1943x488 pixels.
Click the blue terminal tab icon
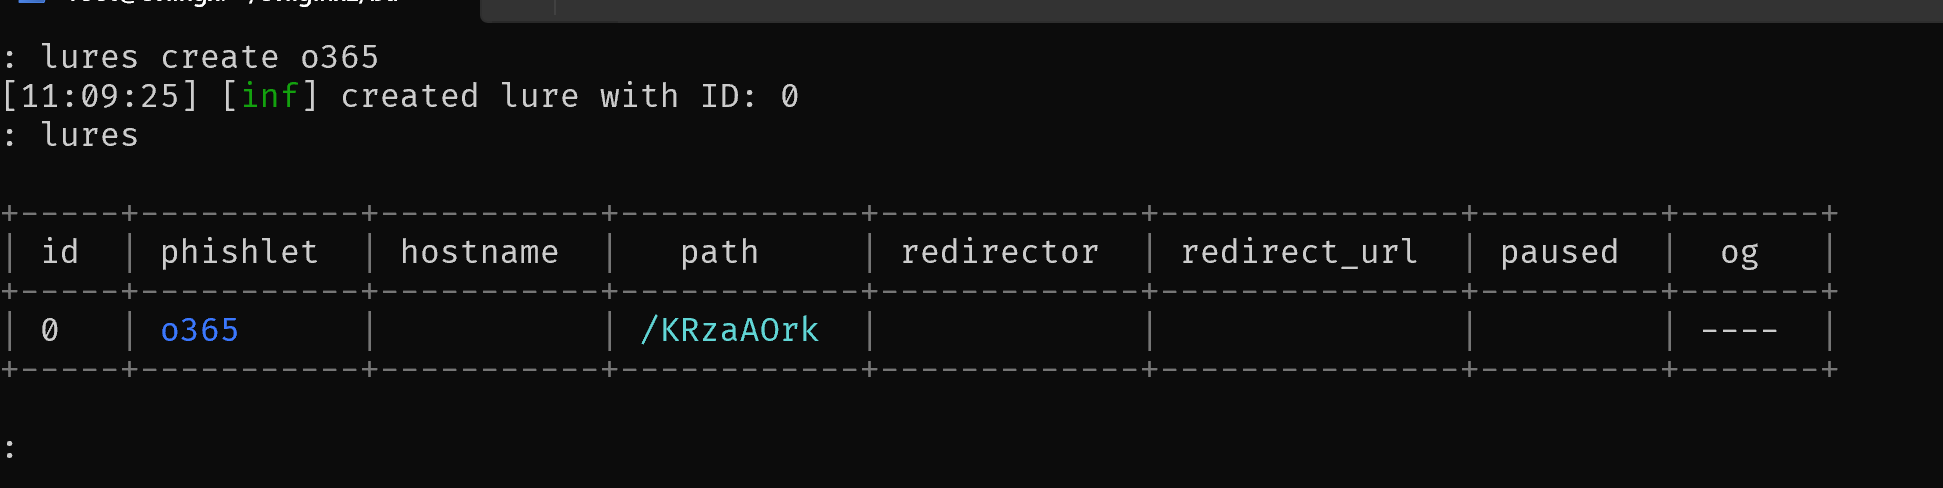pyautogui.click(x=32, y=2)
